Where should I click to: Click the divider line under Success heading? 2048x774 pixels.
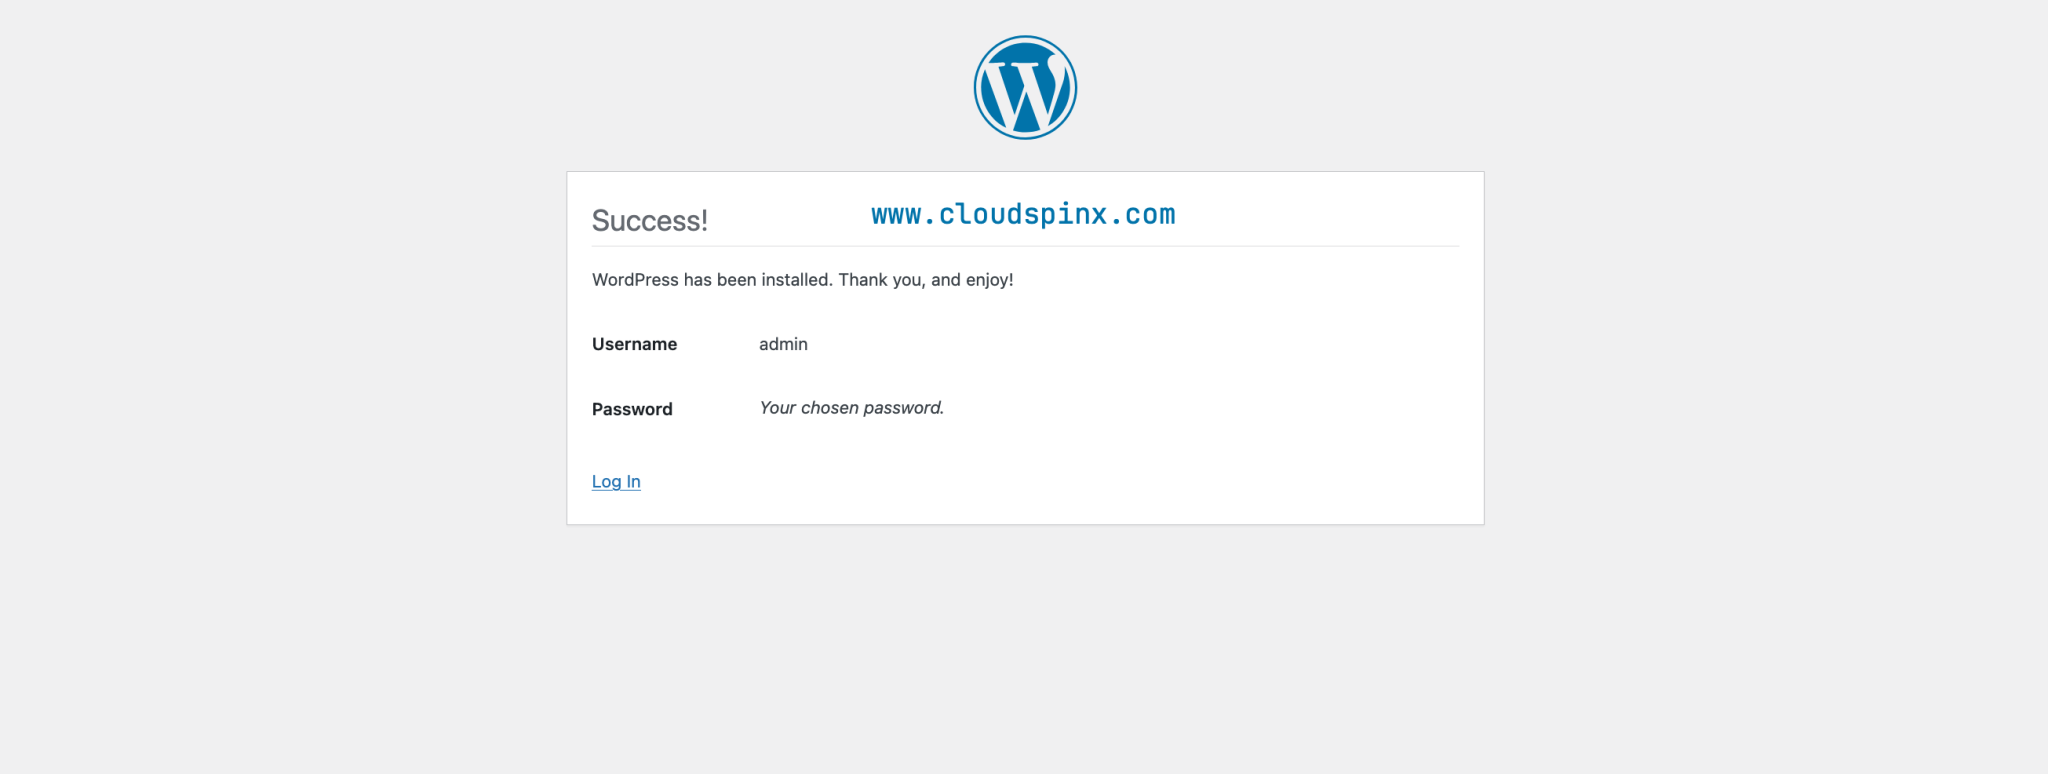[x=1024, y=243]
